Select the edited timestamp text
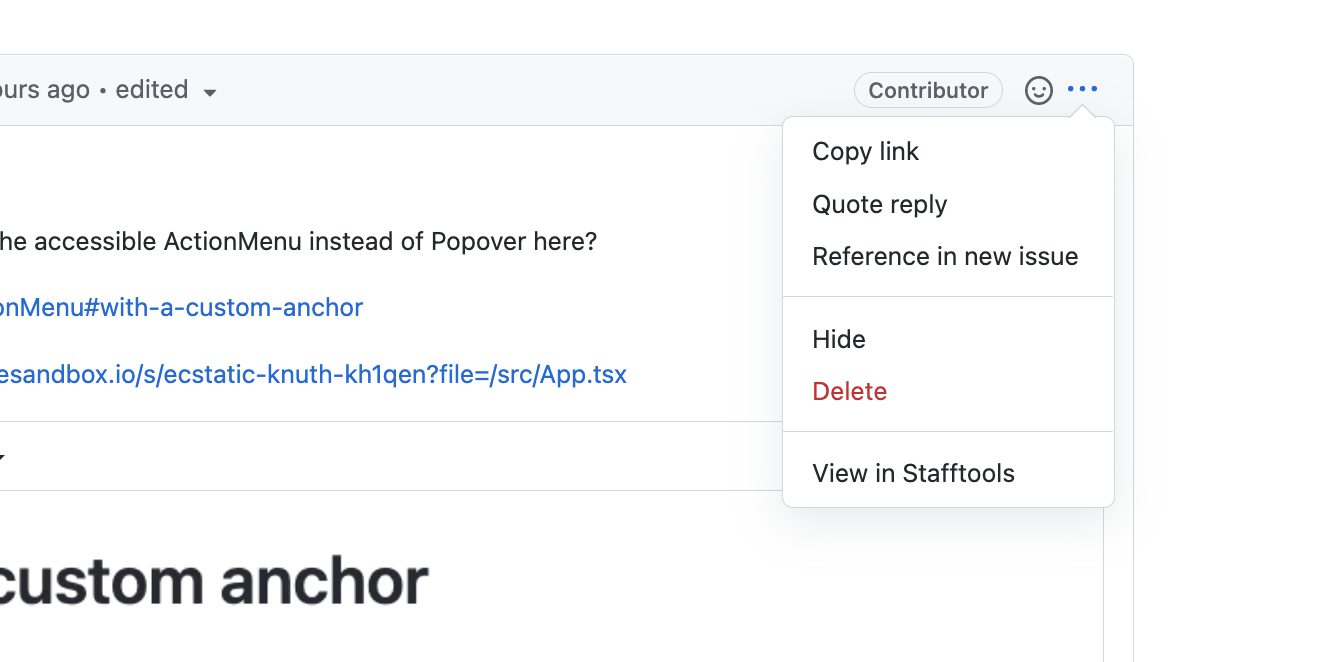The image size is (1330, 662). 152,89
